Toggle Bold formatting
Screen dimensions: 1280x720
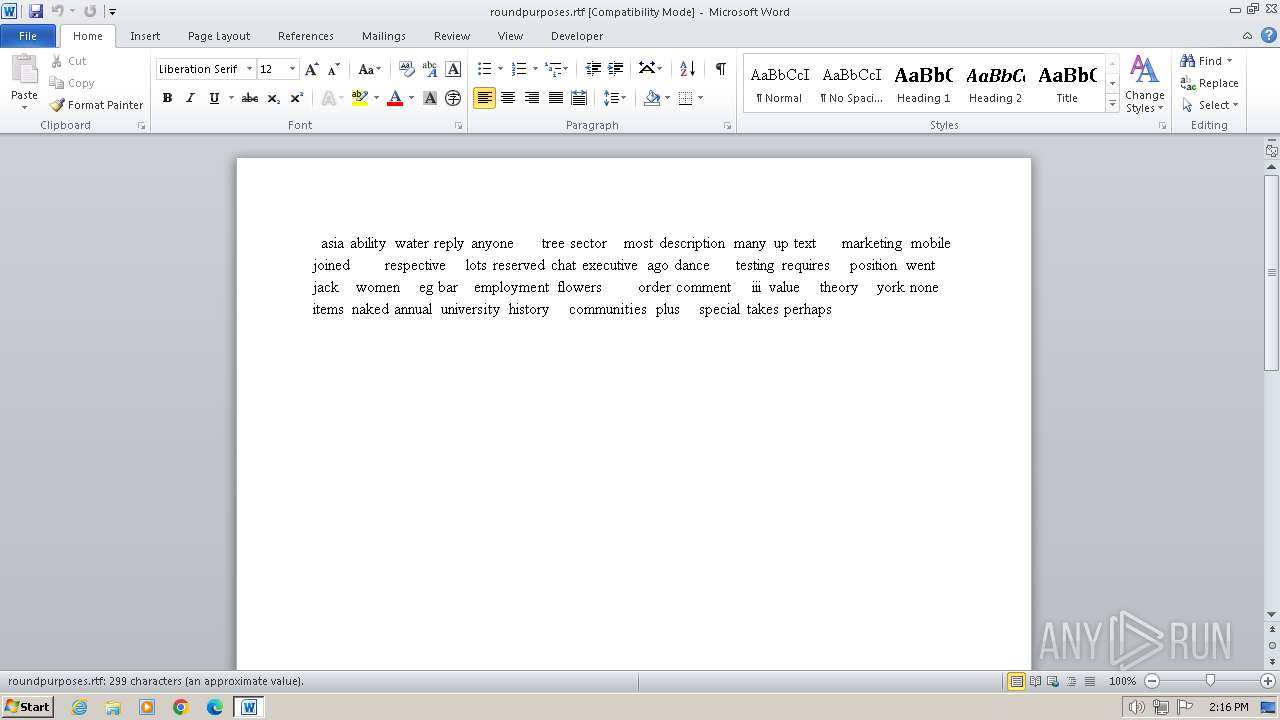point(167,98)
